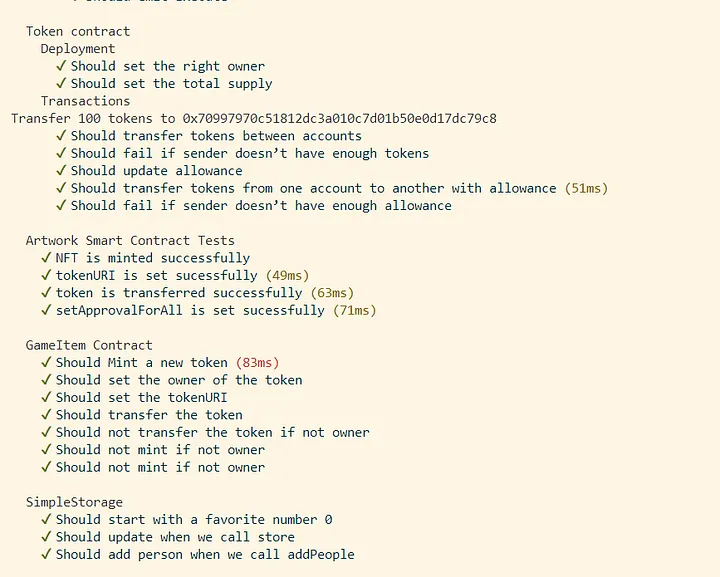Click "Should fail if sender doesn't have enough allowance"
Viewport: 720px width, 577px height.
(261, 206)
